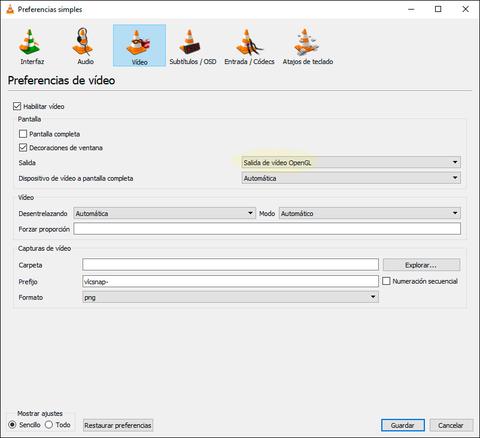This screenshot has height=438, width=480.
Task: Open the Salida de vídeo OpenGL dropdown
Action: (x=351, y=163)
